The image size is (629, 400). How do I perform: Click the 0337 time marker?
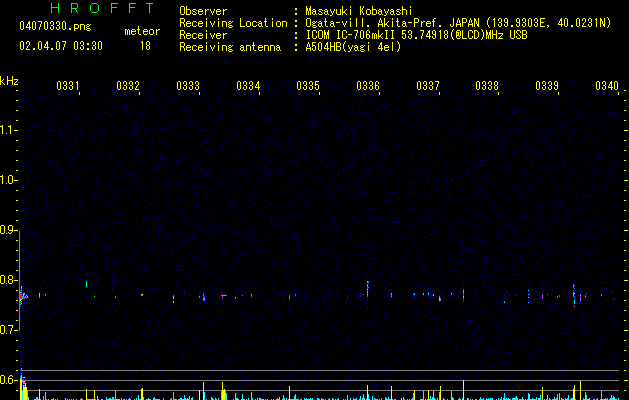[428, 86]
